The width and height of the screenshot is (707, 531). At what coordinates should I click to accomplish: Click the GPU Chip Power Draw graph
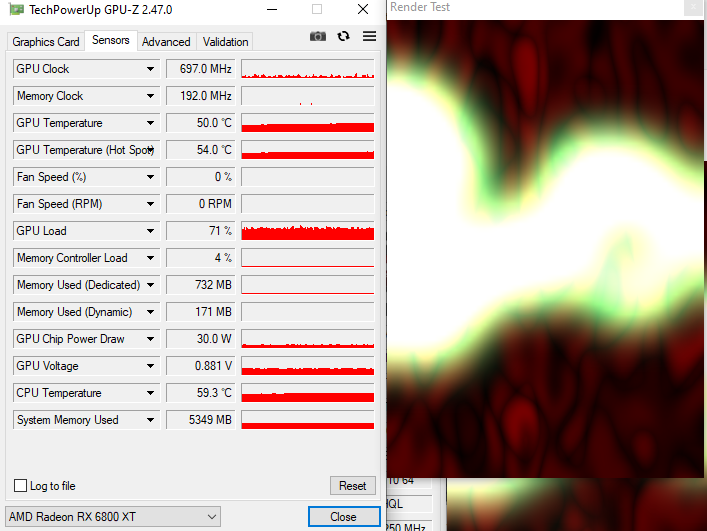(308, 339)
